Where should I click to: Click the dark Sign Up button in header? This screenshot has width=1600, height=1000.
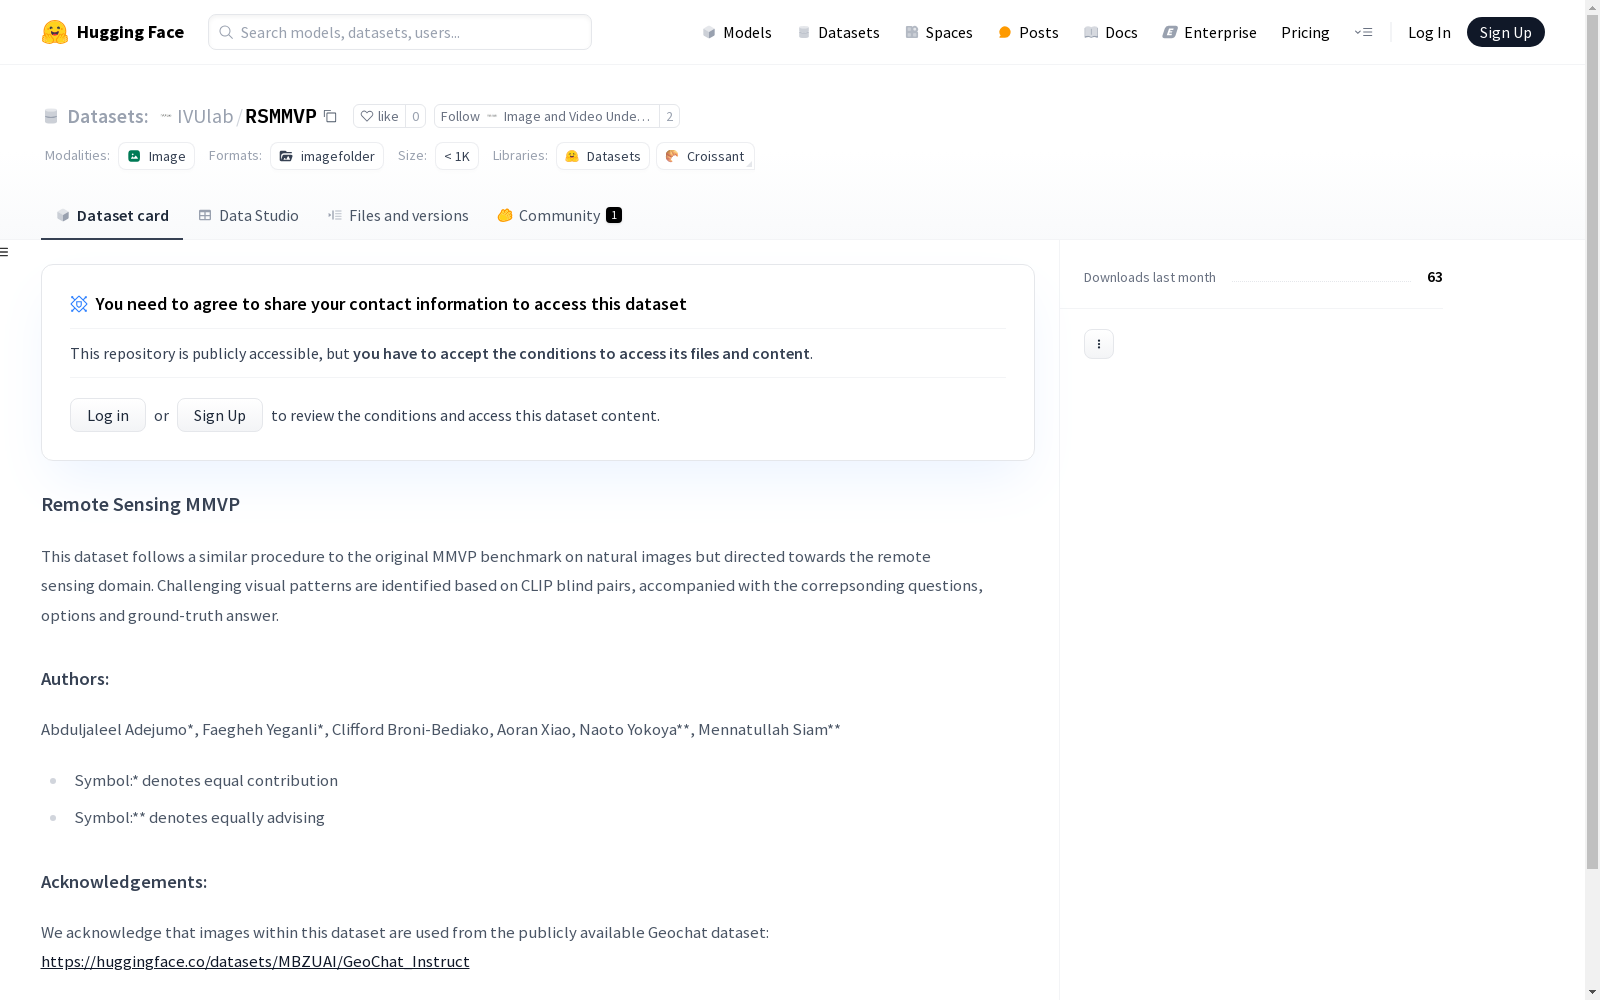coord(1505,32)
